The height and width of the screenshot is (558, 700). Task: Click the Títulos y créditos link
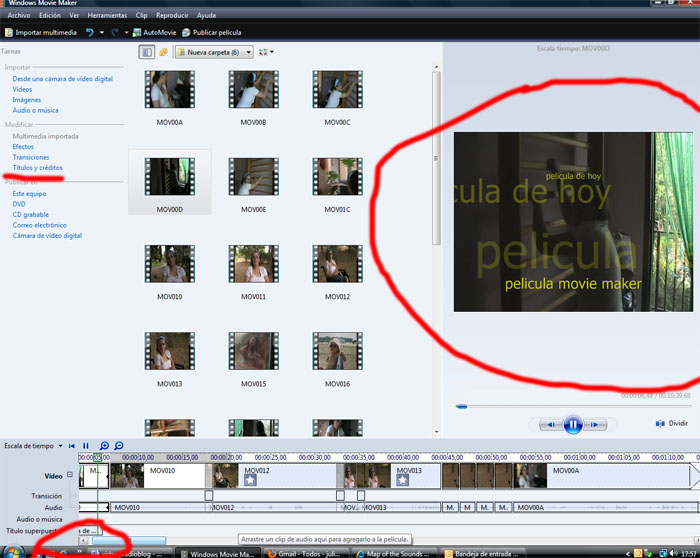point(38,168)
